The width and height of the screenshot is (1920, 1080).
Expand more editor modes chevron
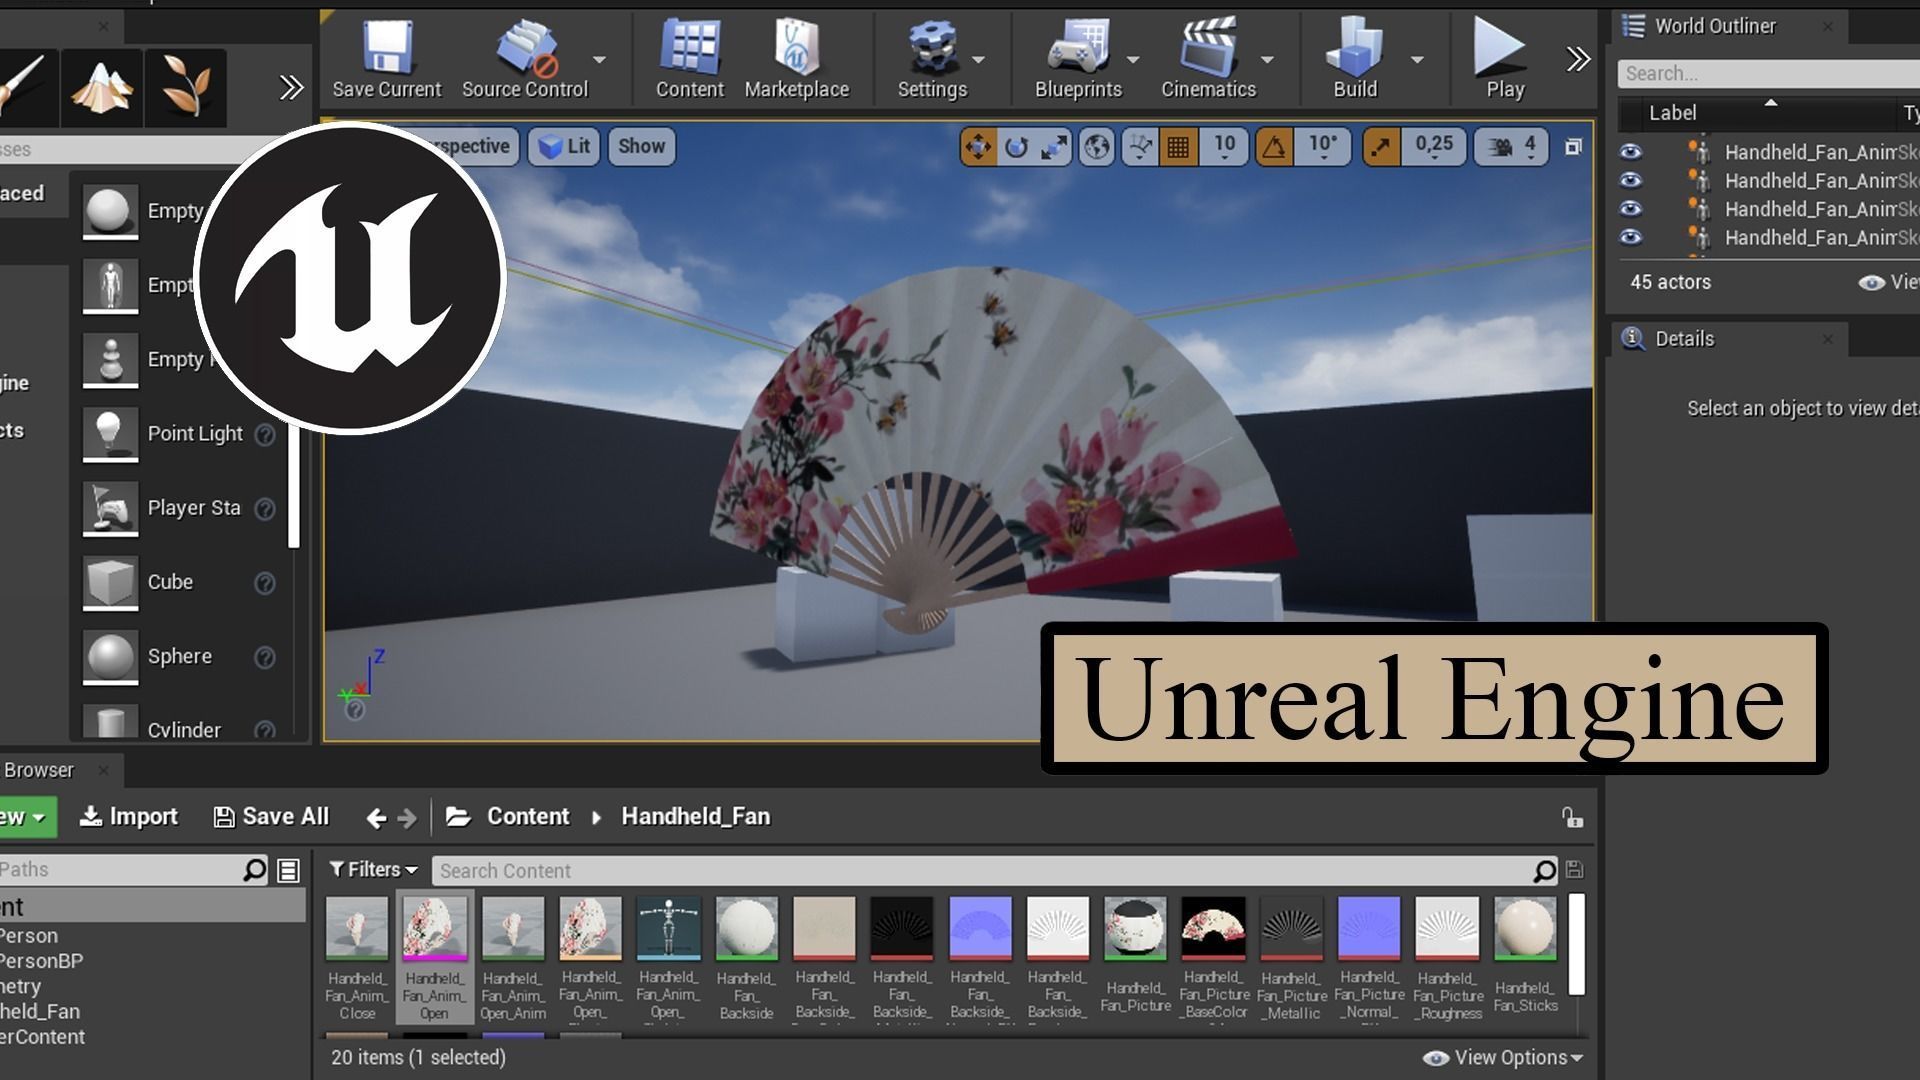pos(291,88)
